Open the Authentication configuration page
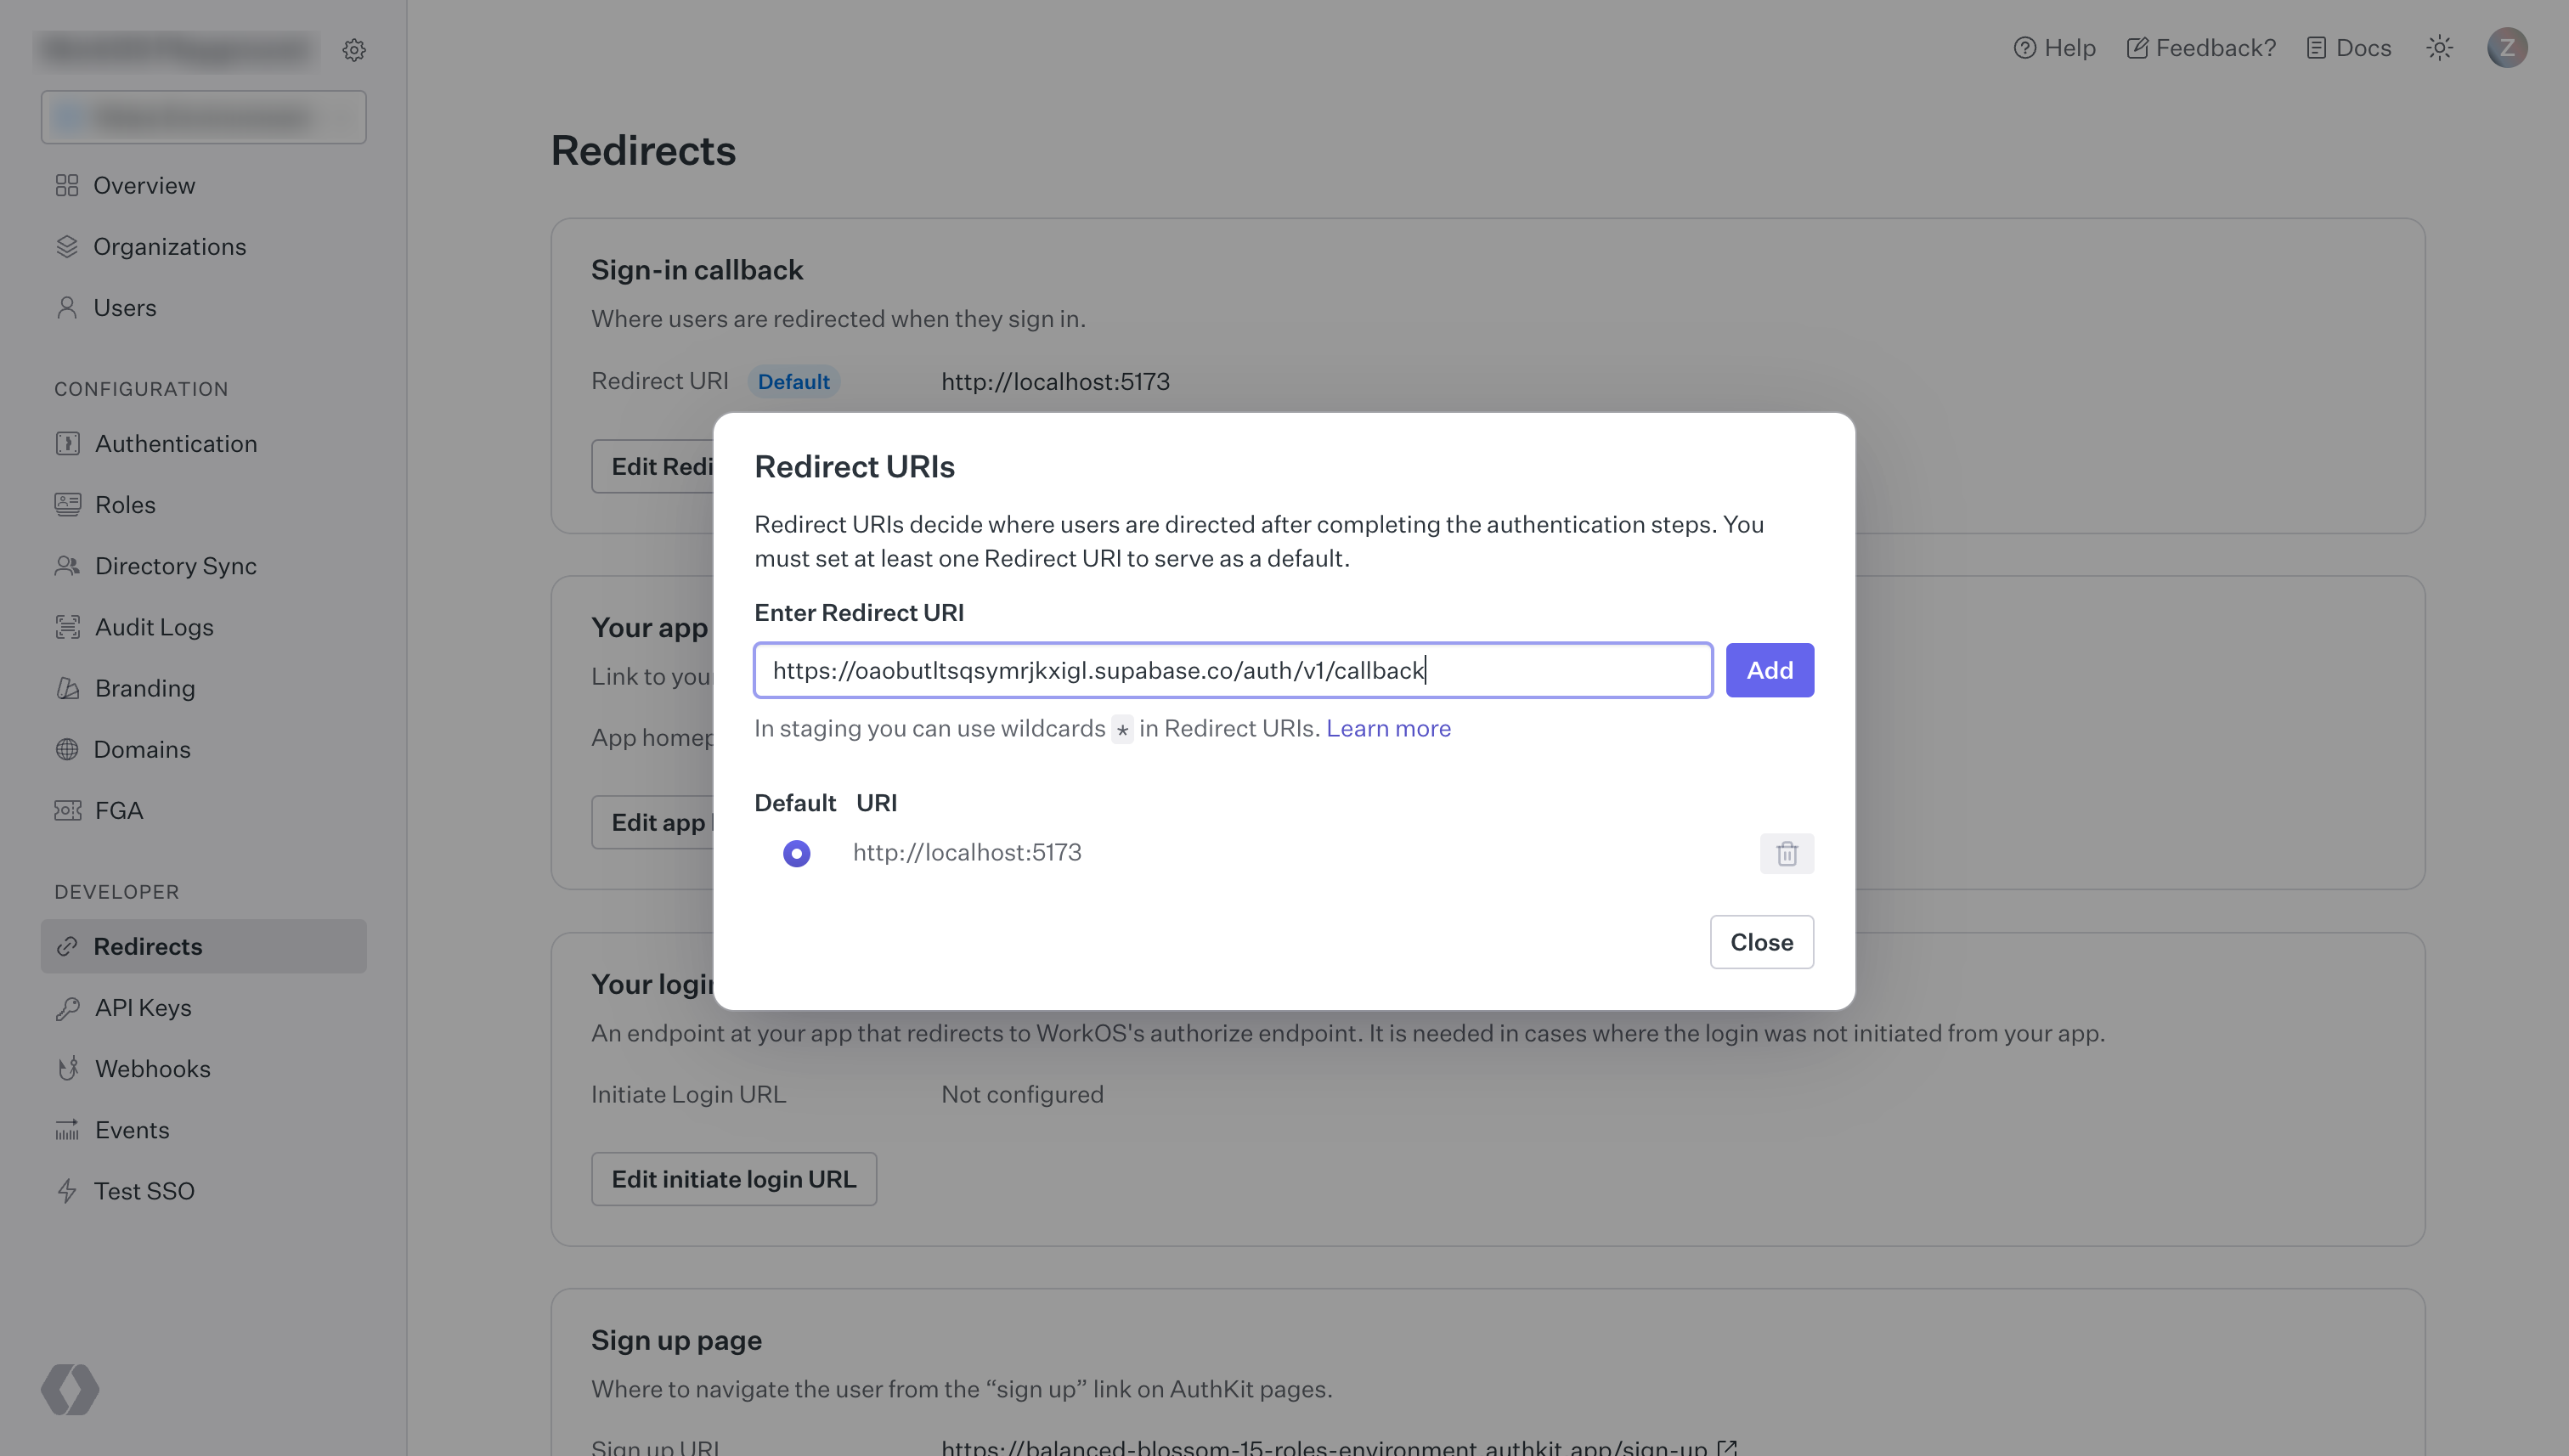The width and height of the screenshot is (2569, 1456). pyautogui.click(x=176, y=443)
